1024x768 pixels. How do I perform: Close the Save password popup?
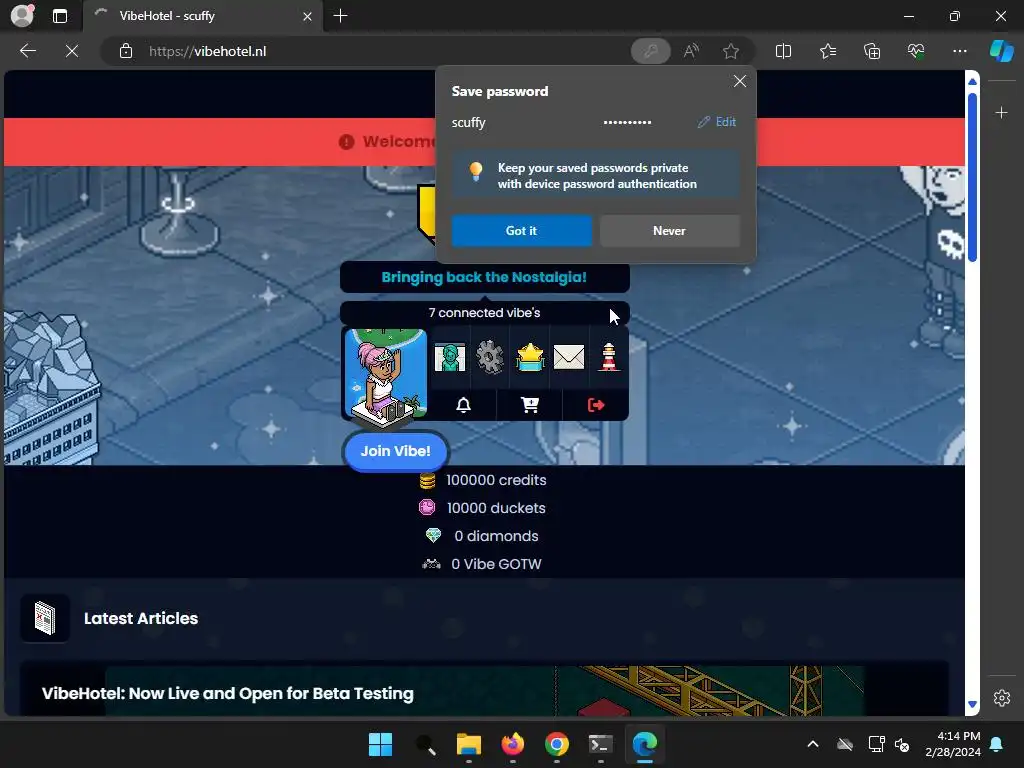740,81
